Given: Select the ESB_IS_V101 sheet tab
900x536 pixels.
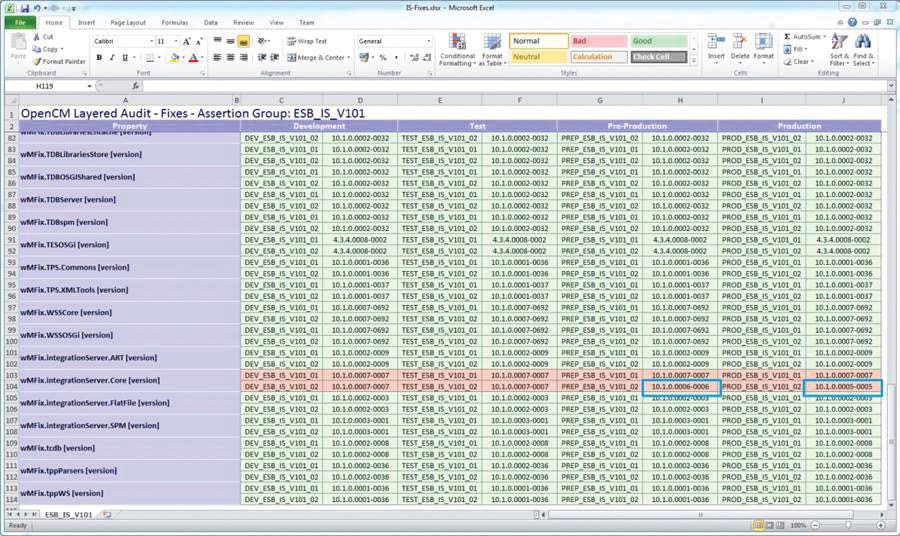Looking at the screenshot, I should coord(68,515).
